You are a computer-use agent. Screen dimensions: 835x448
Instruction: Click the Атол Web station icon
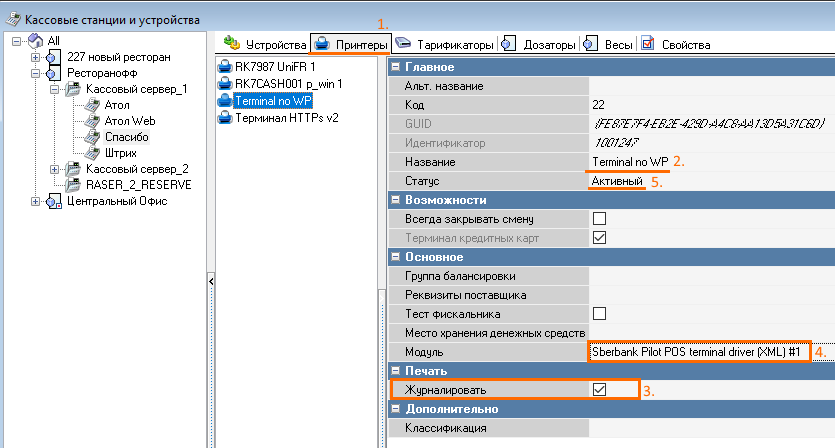[93, 120]
